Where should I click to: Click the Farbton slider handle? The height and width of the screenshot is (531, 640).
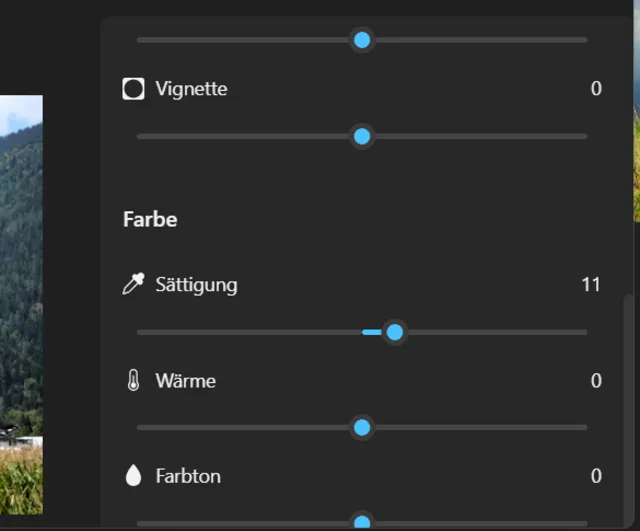(x=362, y=522)
